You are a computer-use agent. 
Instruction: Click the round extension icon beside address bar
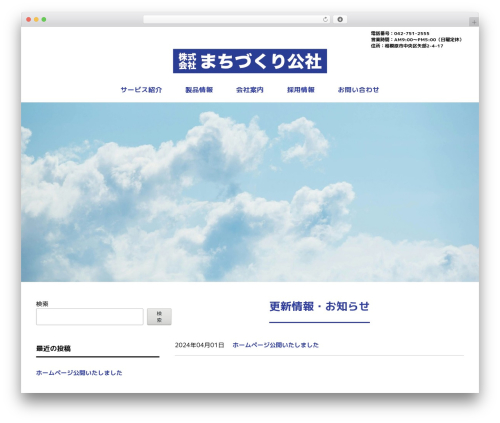(x=340, y=20)
